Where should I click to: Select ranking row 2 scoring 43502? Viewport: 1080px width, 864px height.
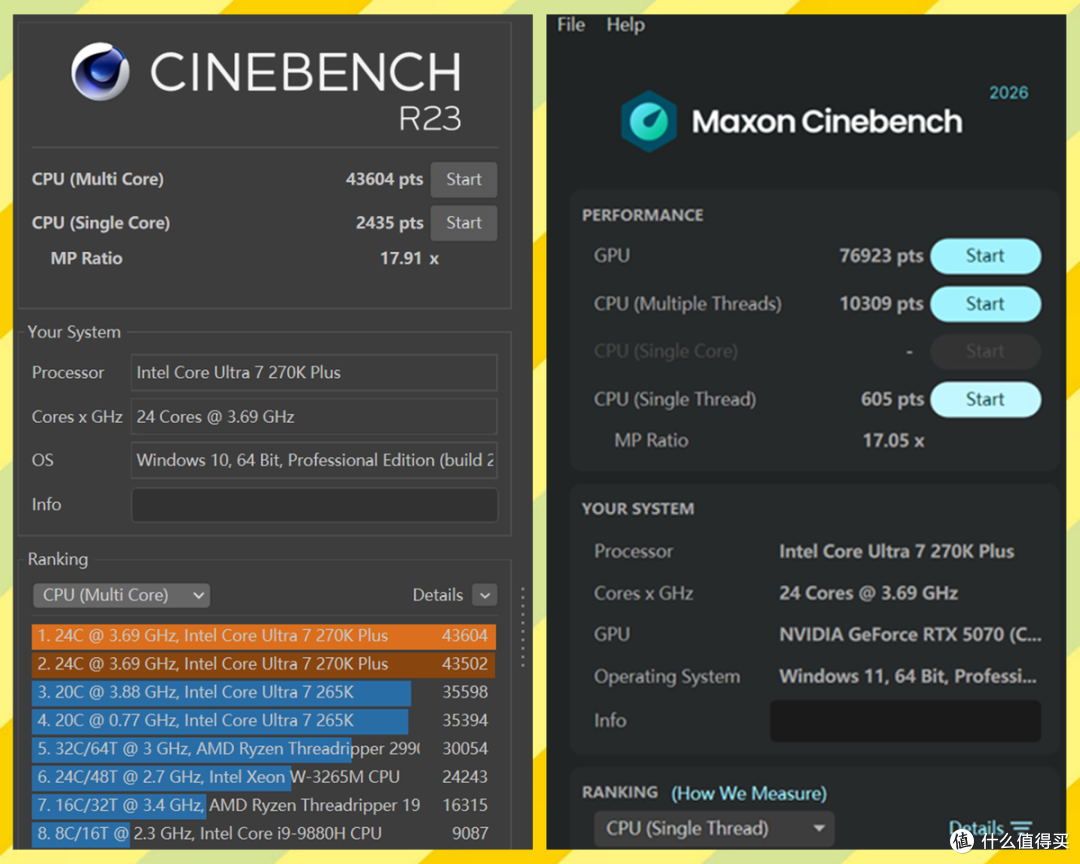pos(263,664)
